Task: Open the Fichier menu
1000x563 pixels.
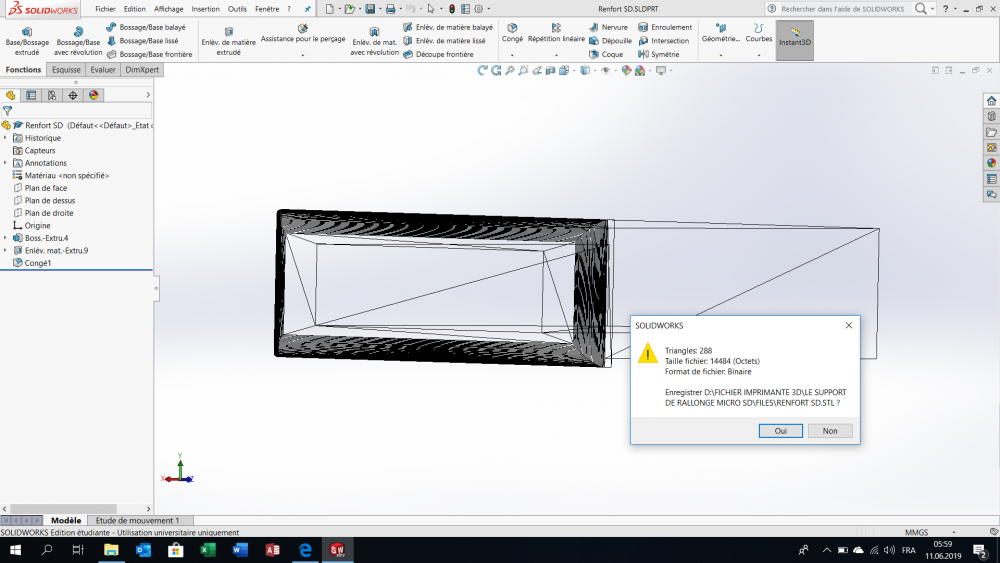Action: 105,9
